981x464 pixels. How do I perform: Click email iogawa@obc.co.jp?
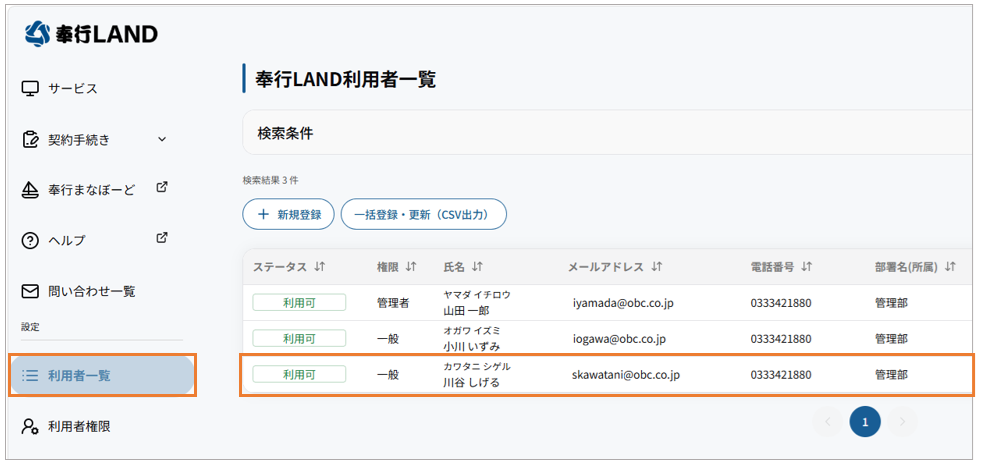[619, 339]
